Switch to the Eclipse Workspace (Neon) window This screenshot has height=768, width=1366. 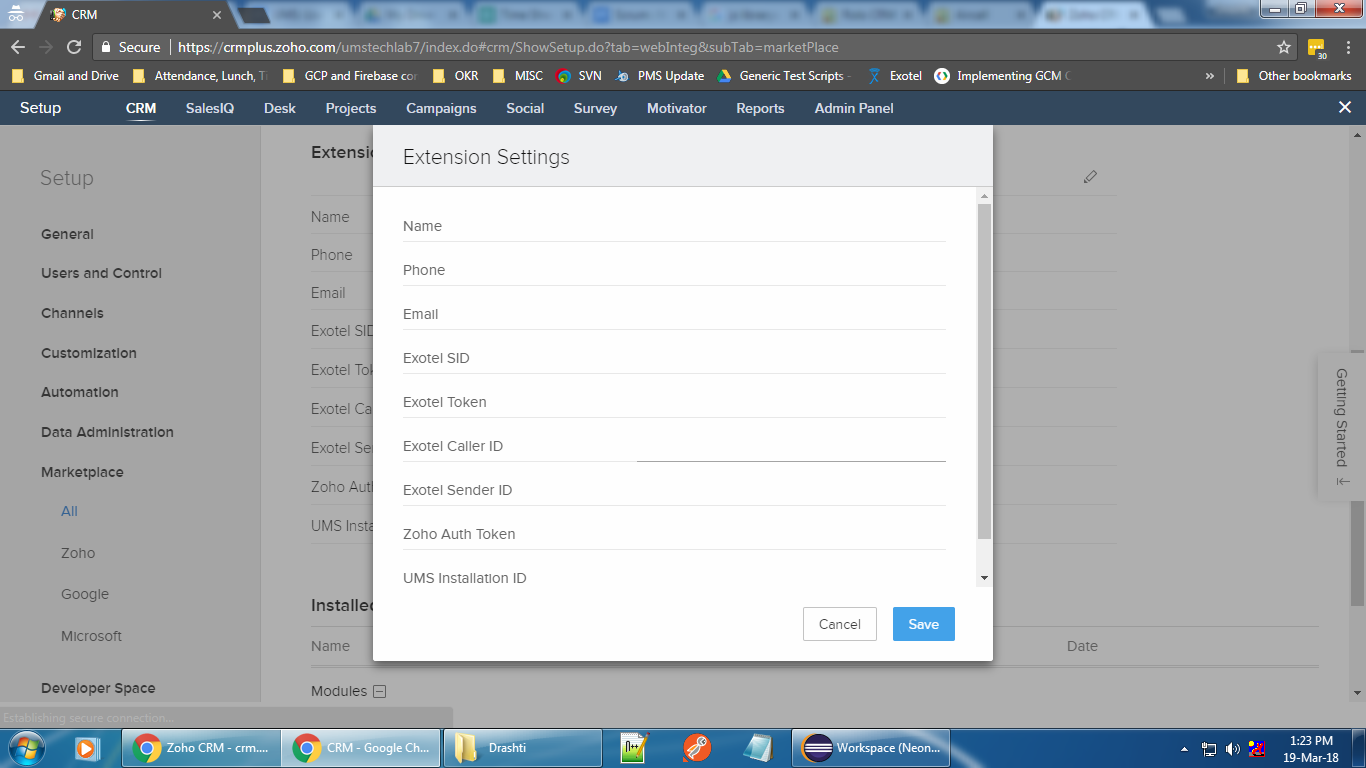871,747
